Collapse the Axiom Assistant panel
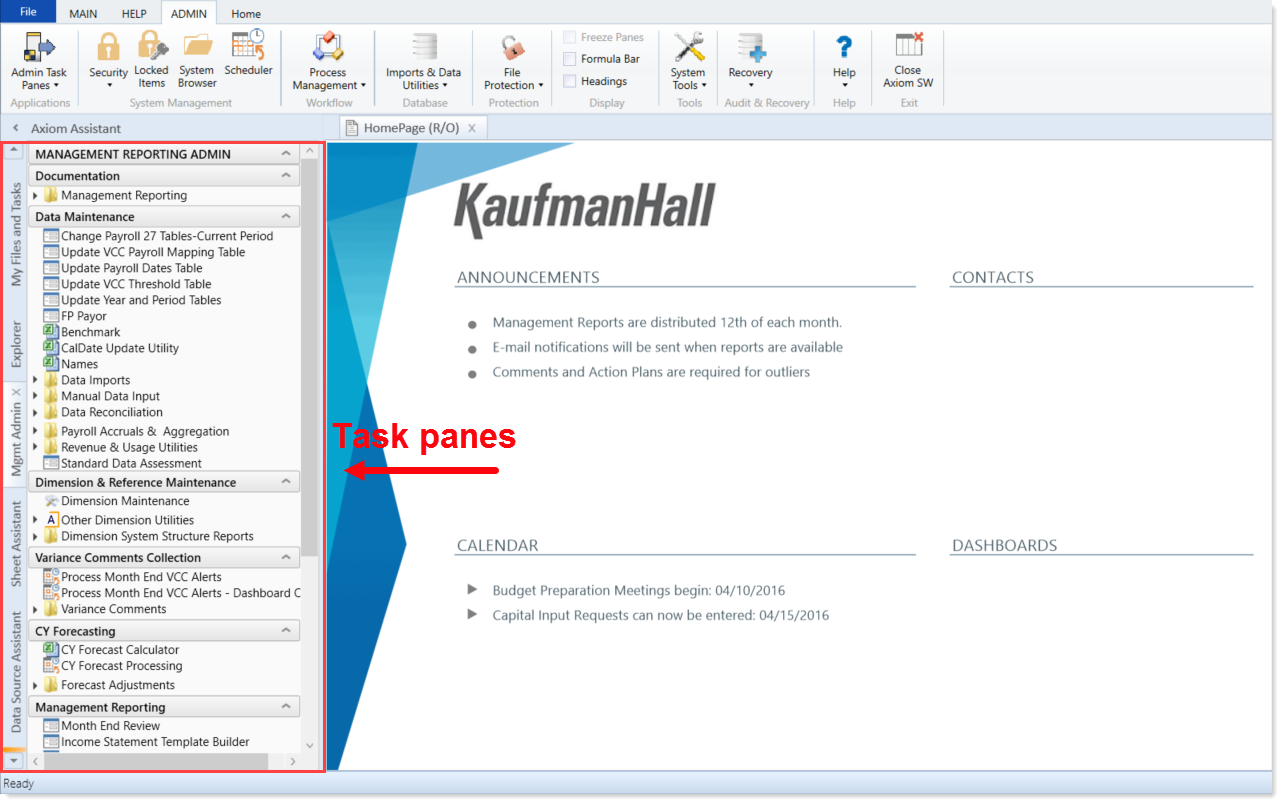This screenshot has width=1282, height=804. coord(15,128)
